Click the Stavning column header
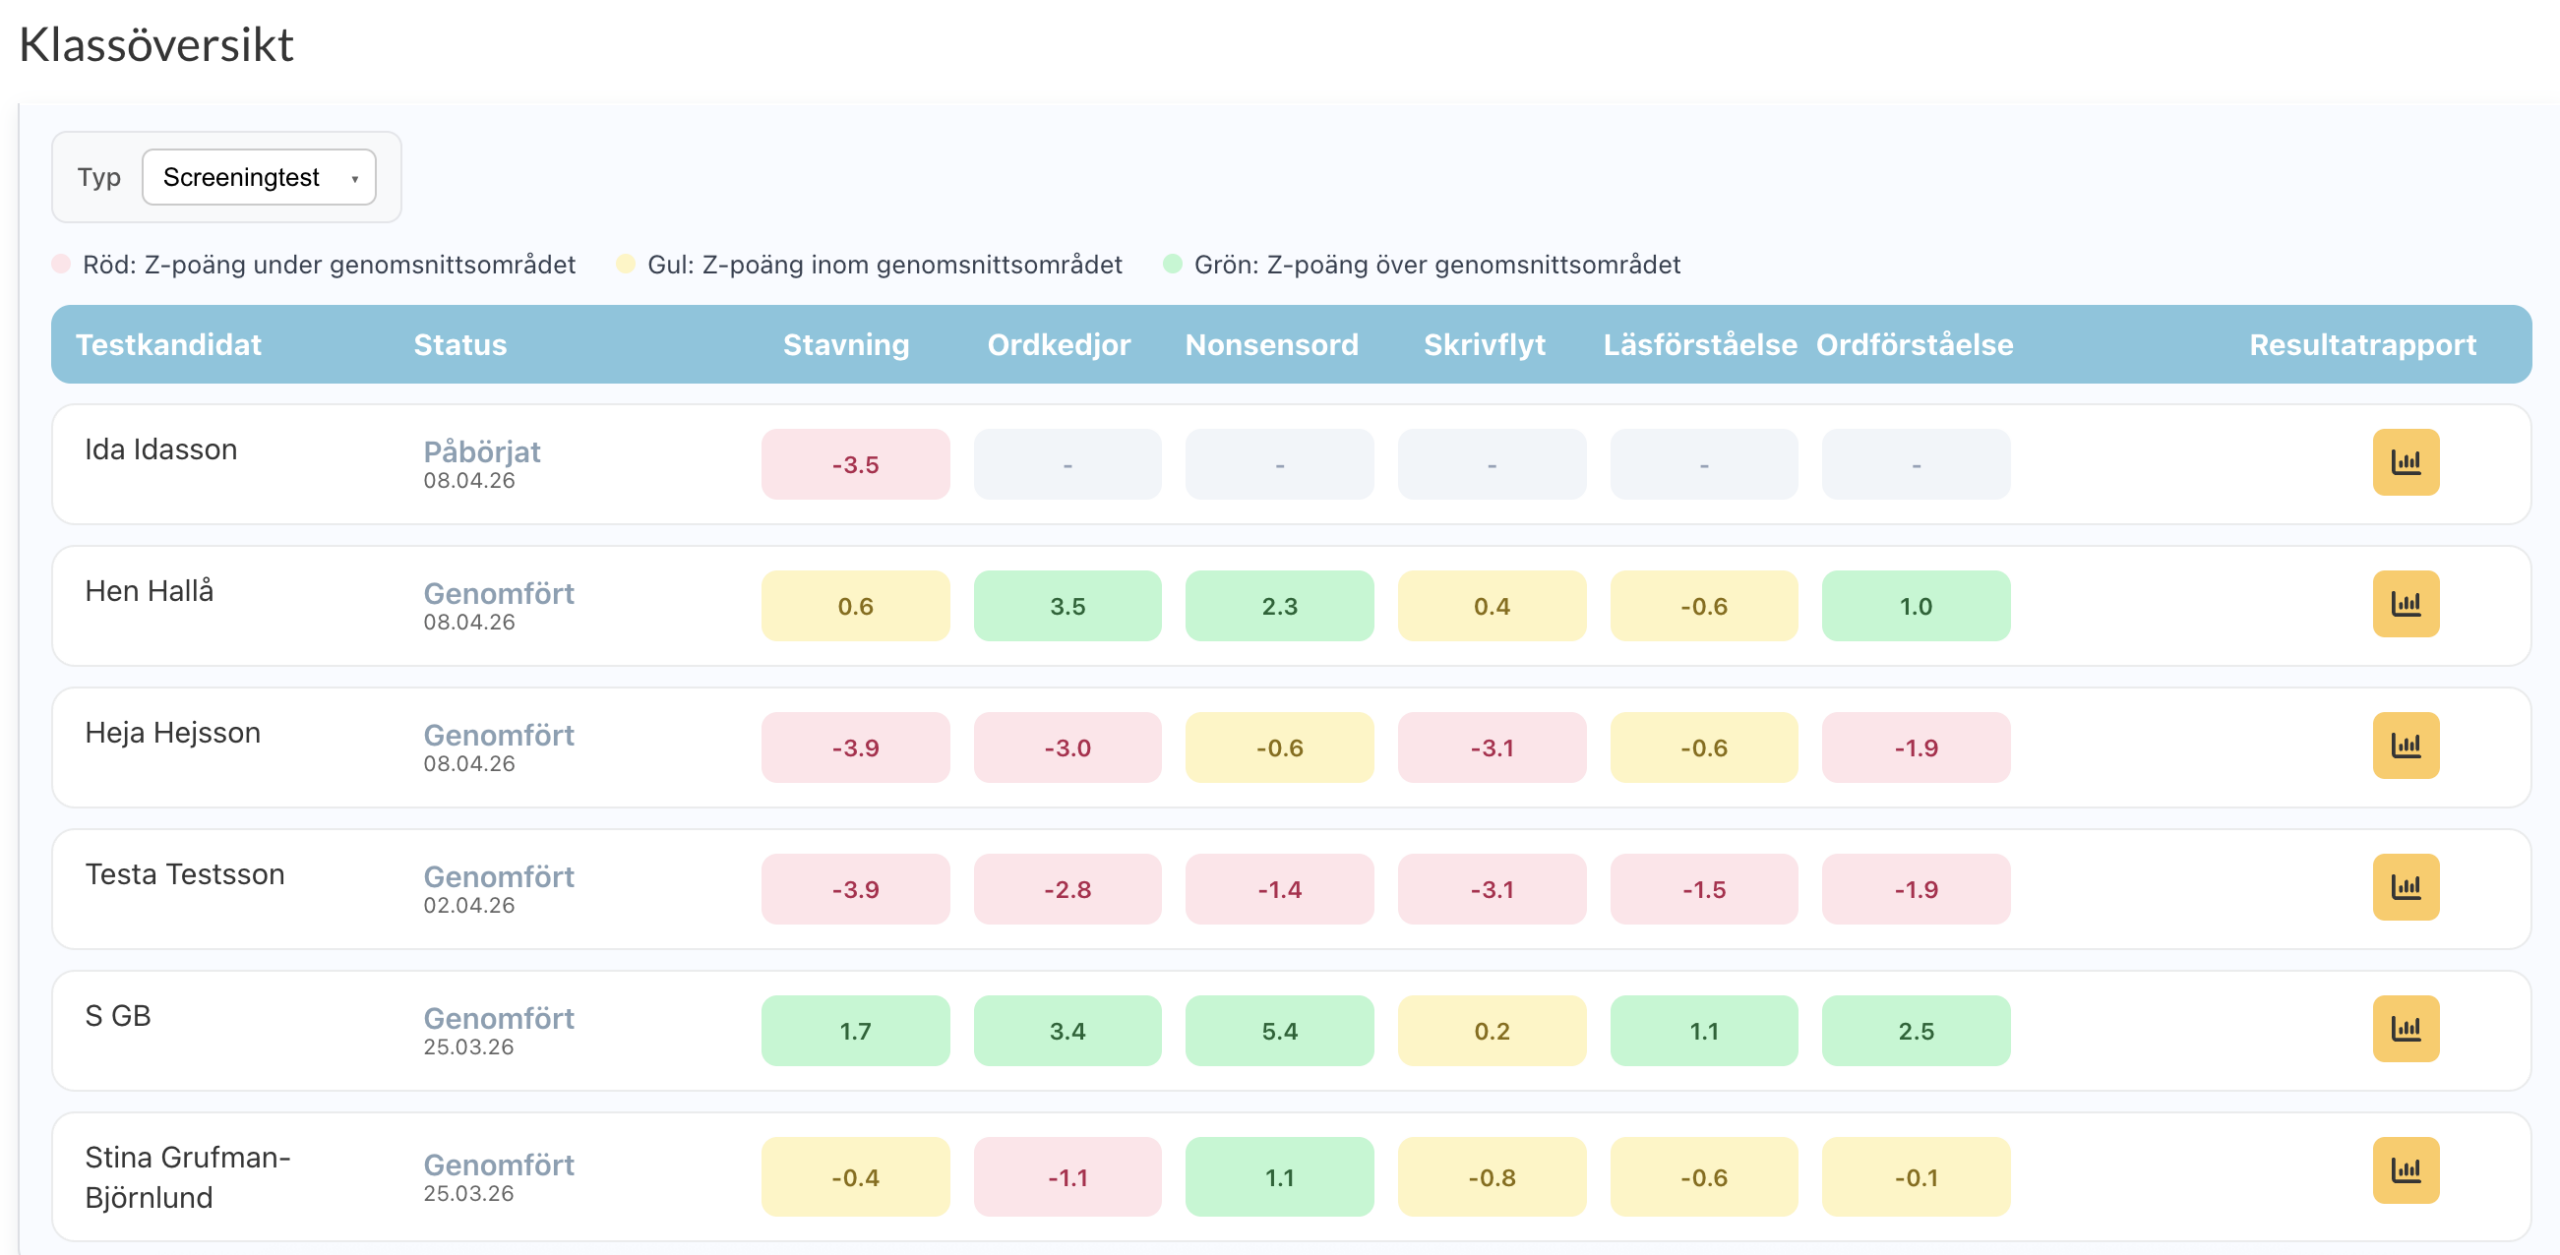Image resolution: width=2560 pixels, height=1255 pixels. tap(845, 345)
